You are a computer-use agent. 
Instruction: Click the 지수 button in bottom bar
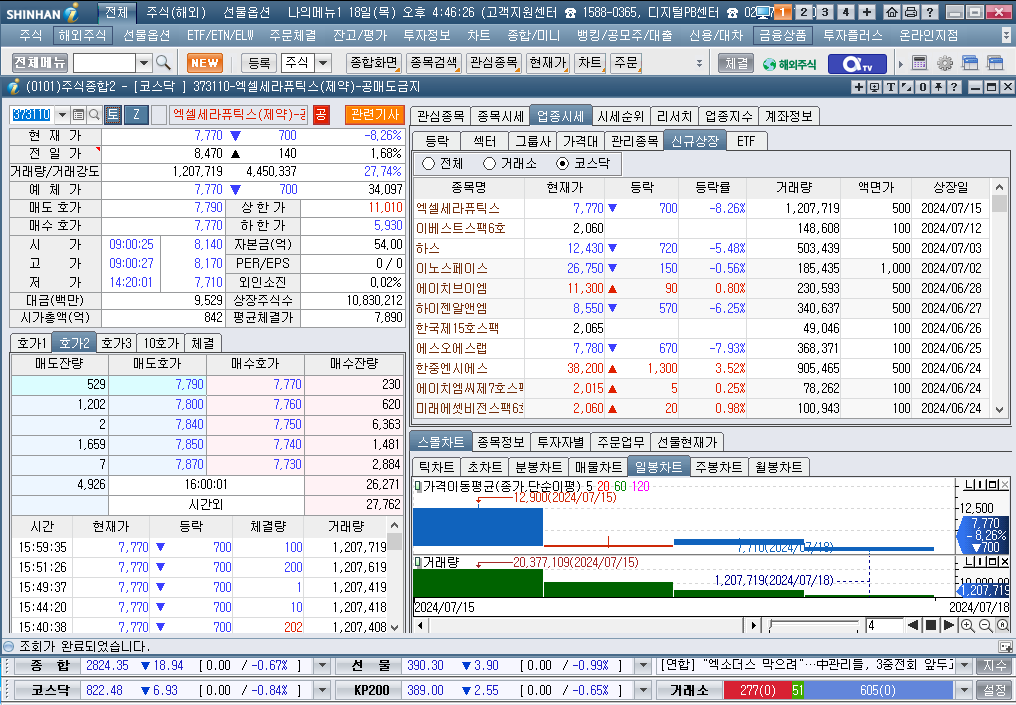click(995, 665)
